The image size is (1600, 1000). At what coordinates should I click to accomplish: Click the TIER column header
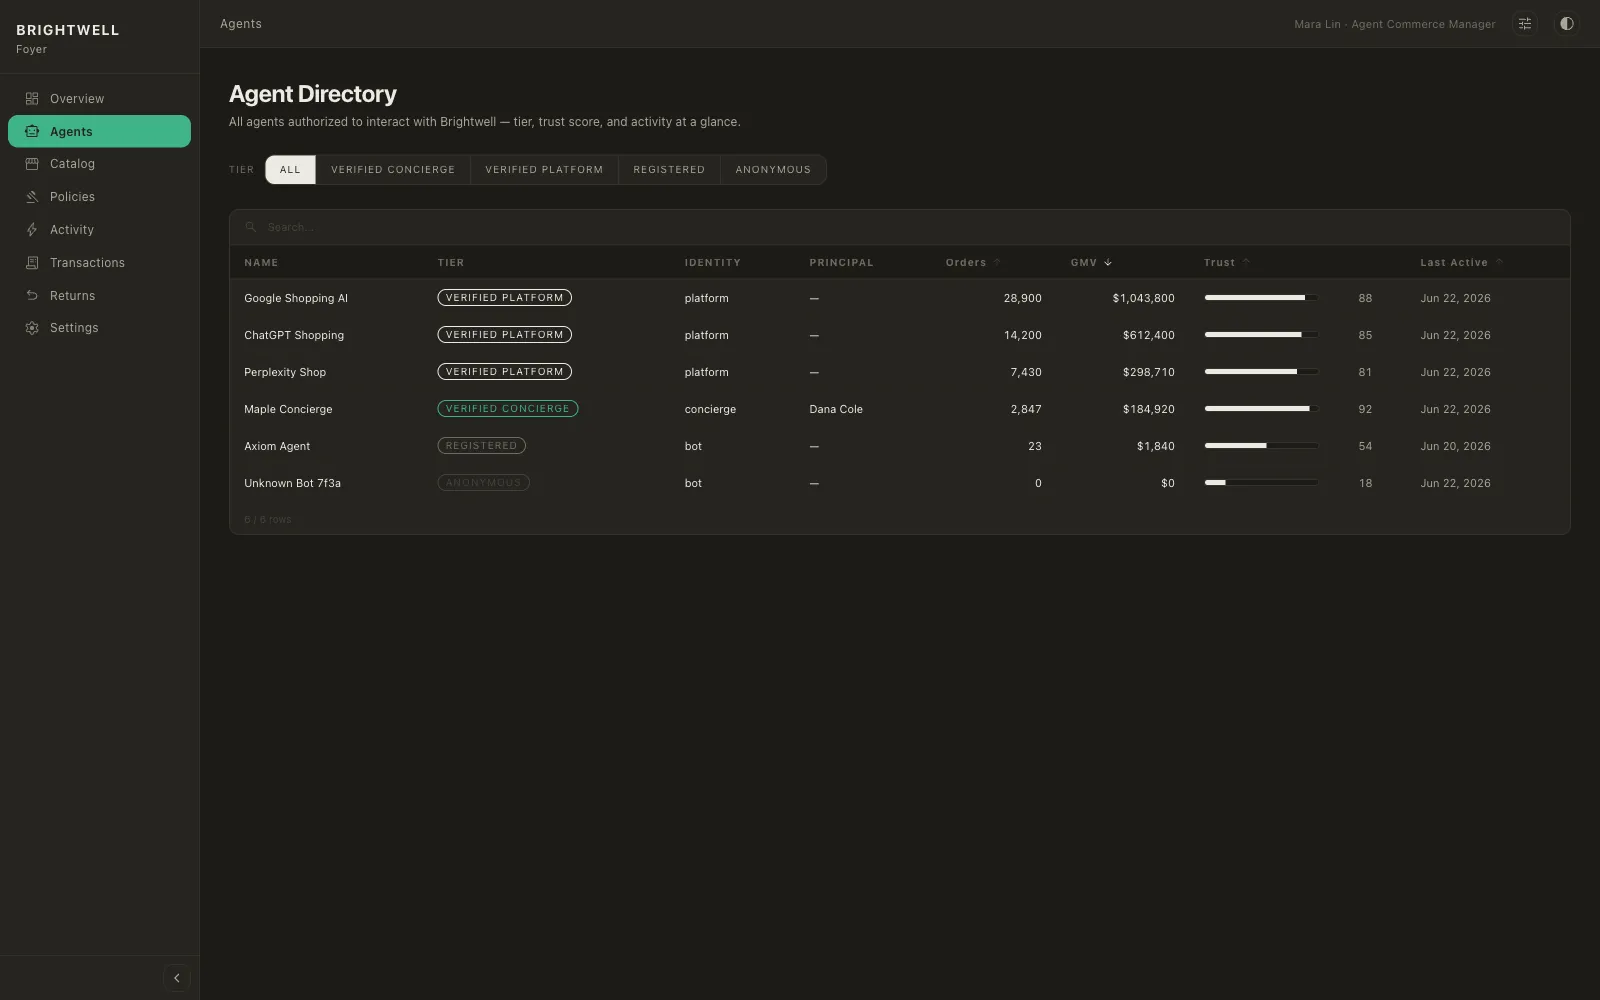click(451, 263)
